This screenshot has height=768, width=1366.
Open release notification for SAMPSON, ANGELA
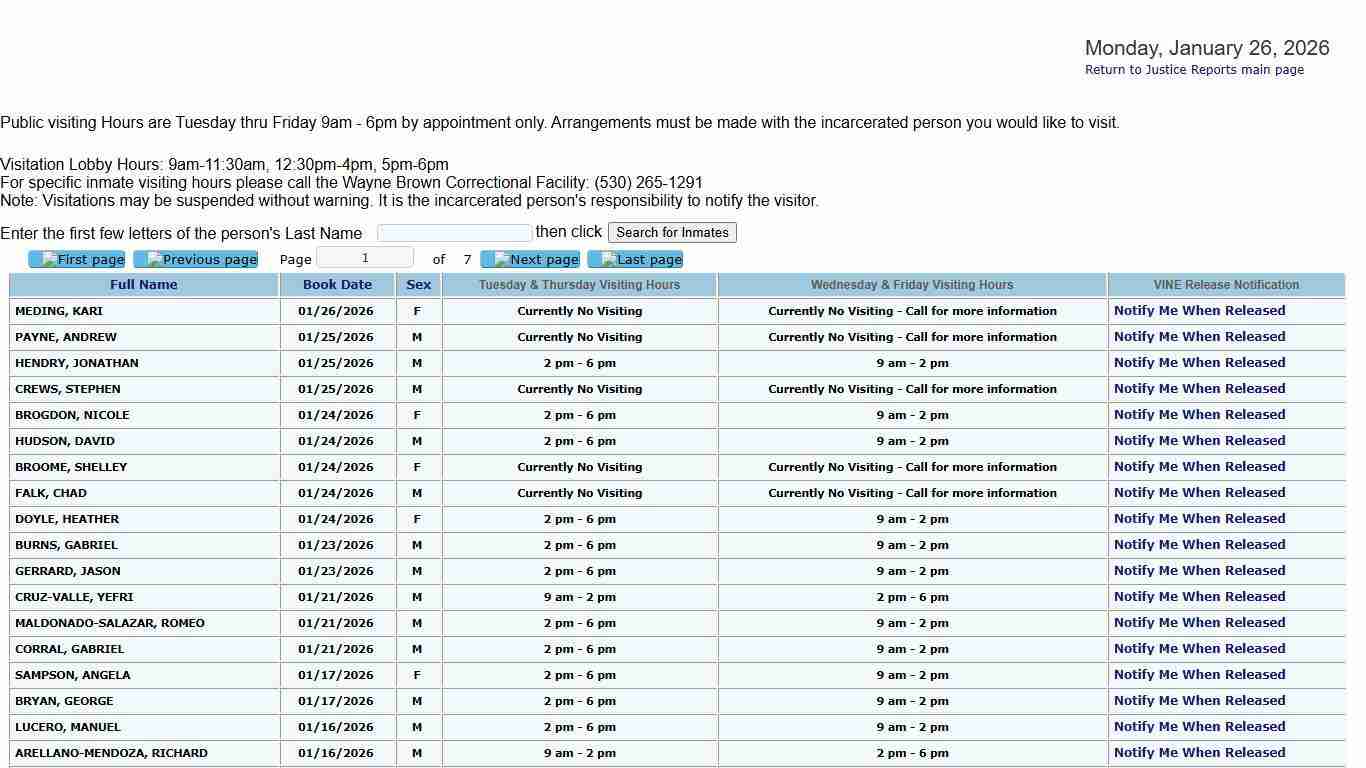point(1199,675)
